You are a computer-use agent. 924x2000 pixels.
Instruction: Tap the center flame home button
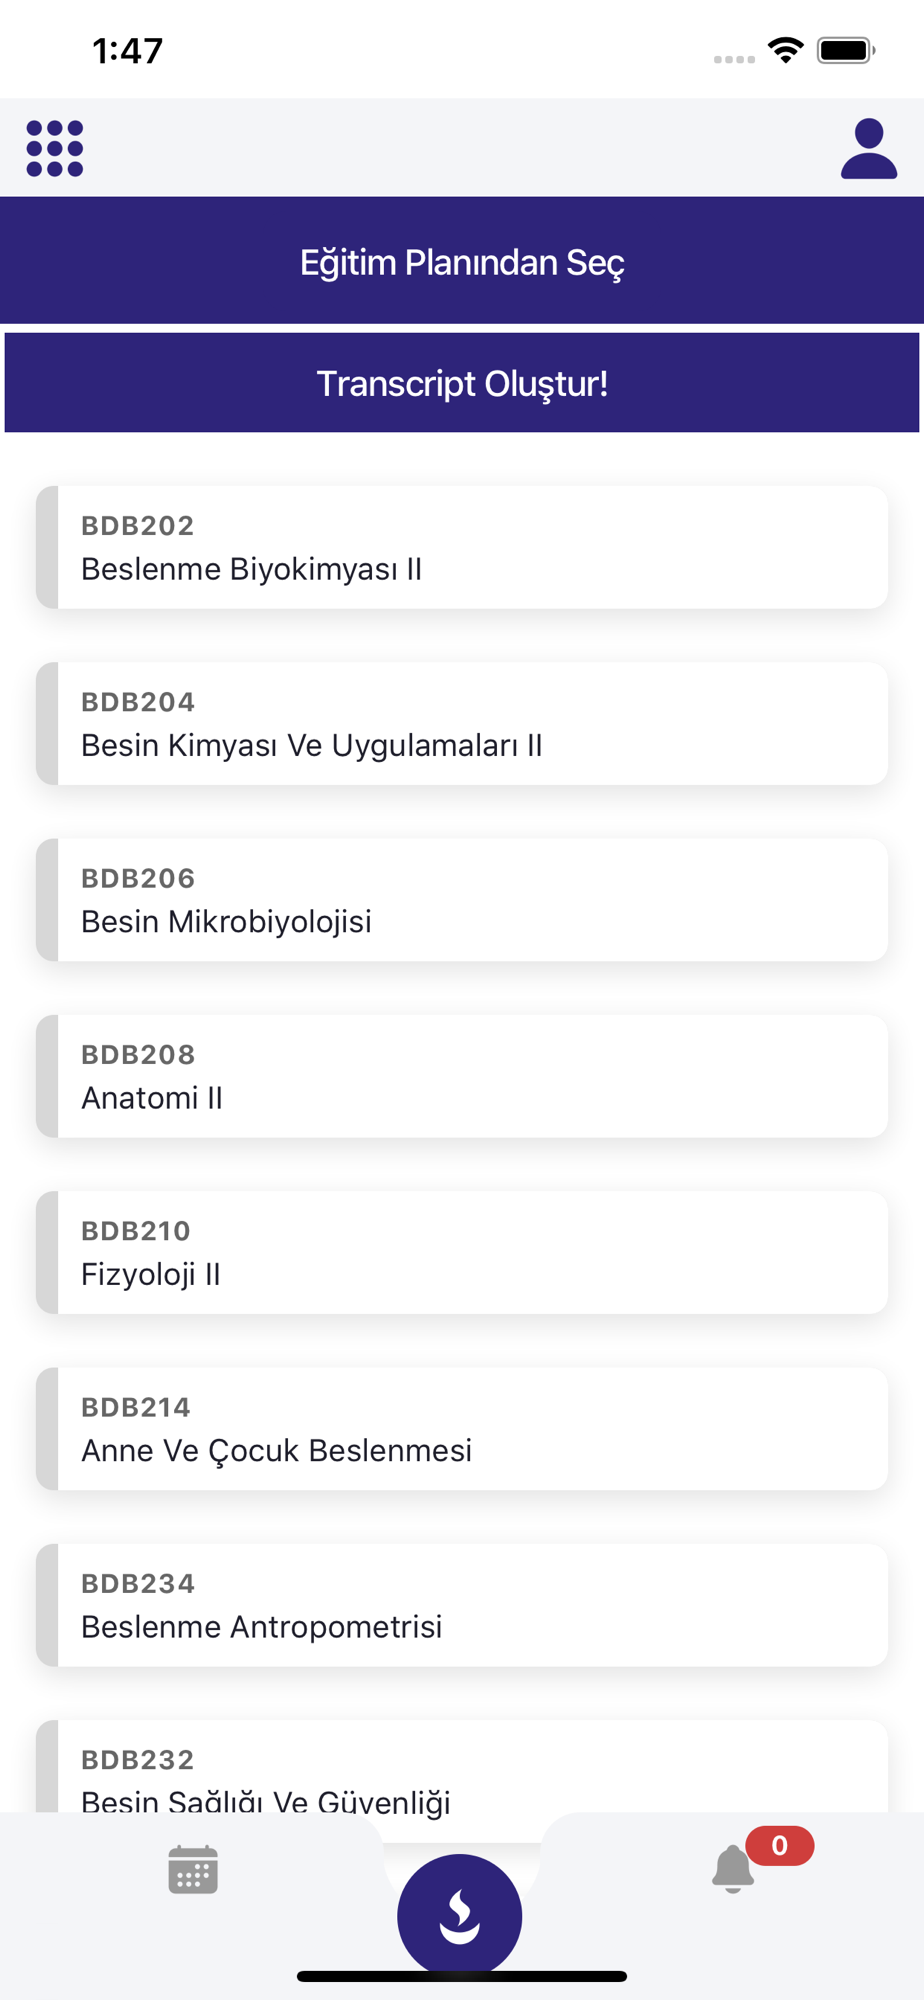tap(460, 1914)
